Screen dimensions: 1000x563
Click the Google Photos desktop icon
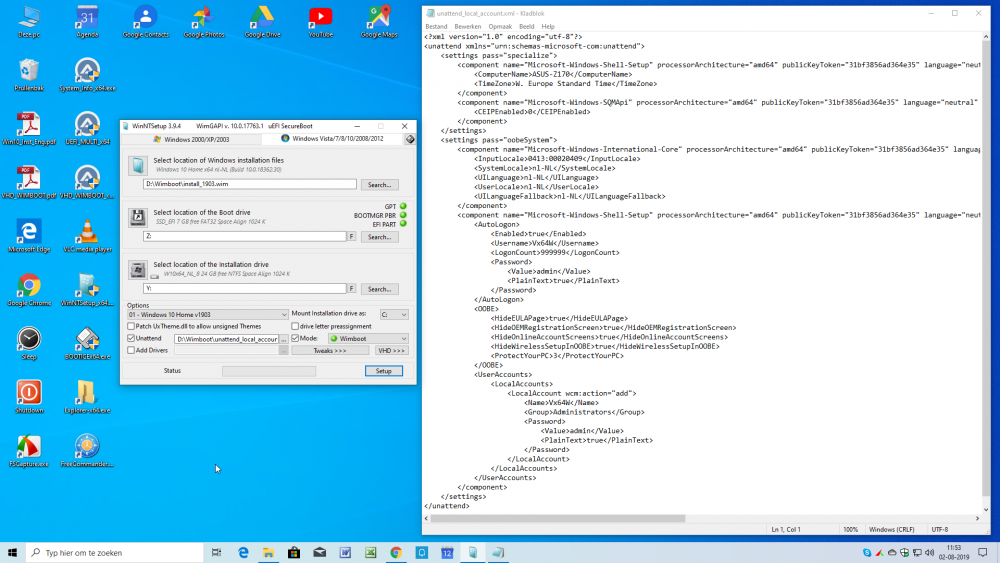(203, 19)
